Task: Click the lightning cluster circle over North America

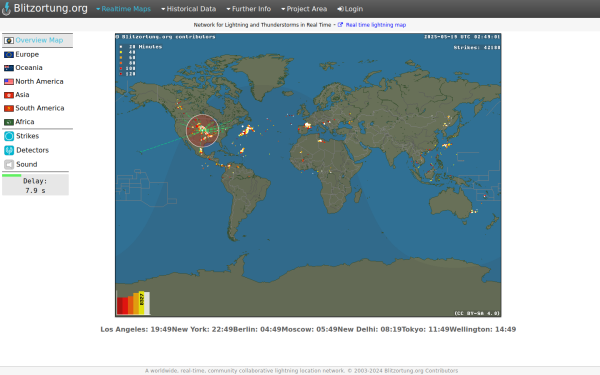Action: (202, 131)
